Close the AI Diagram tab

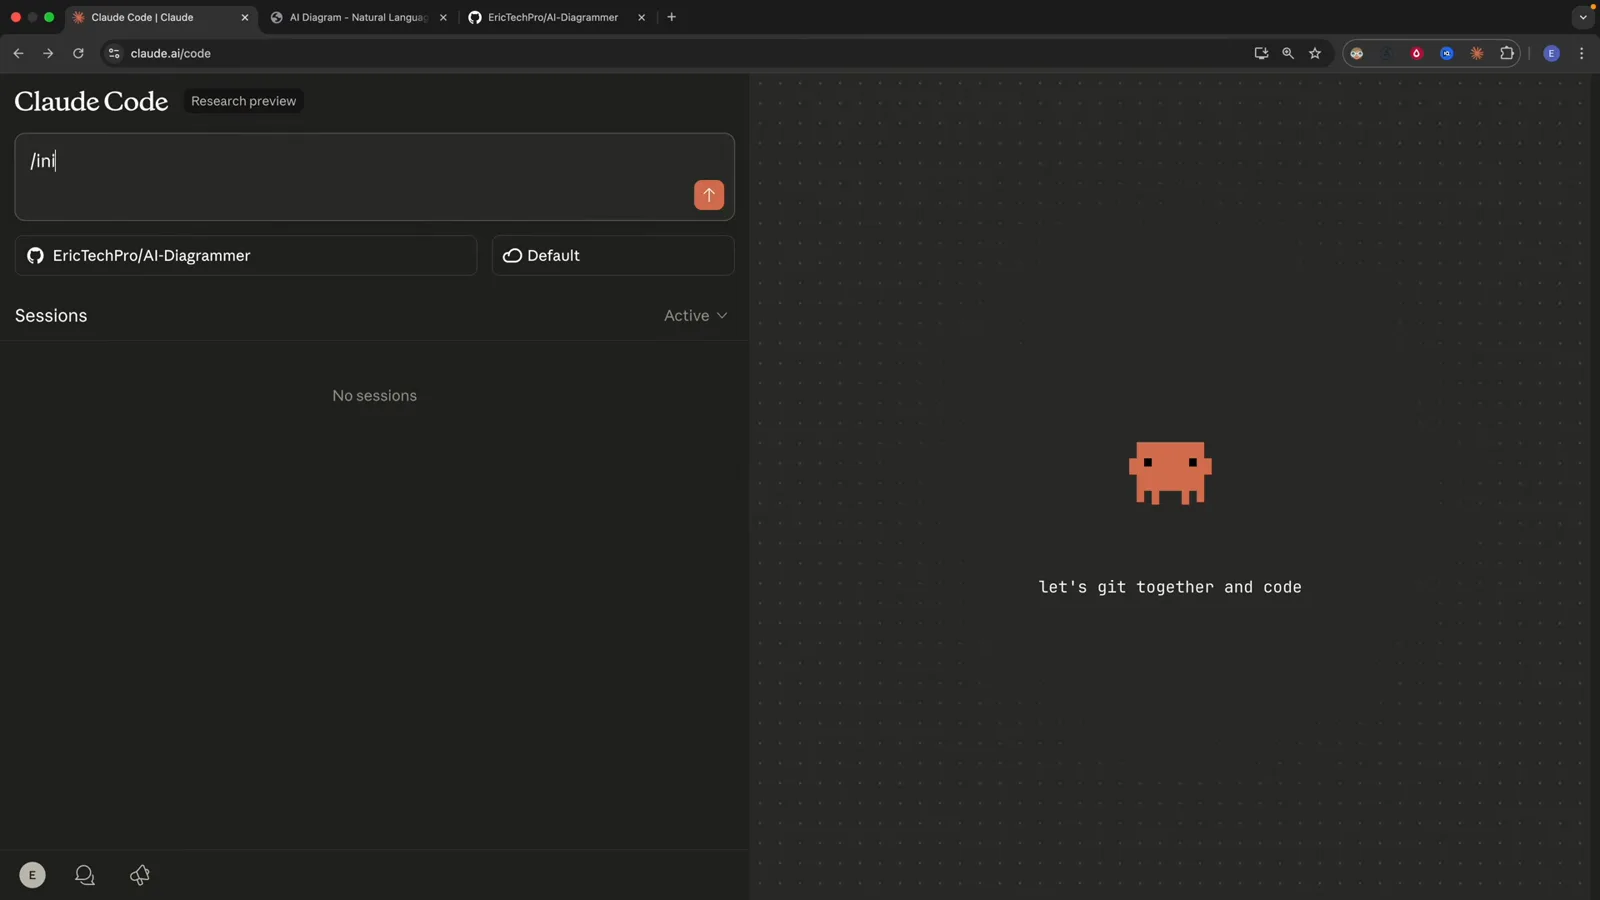click(443, 17)
